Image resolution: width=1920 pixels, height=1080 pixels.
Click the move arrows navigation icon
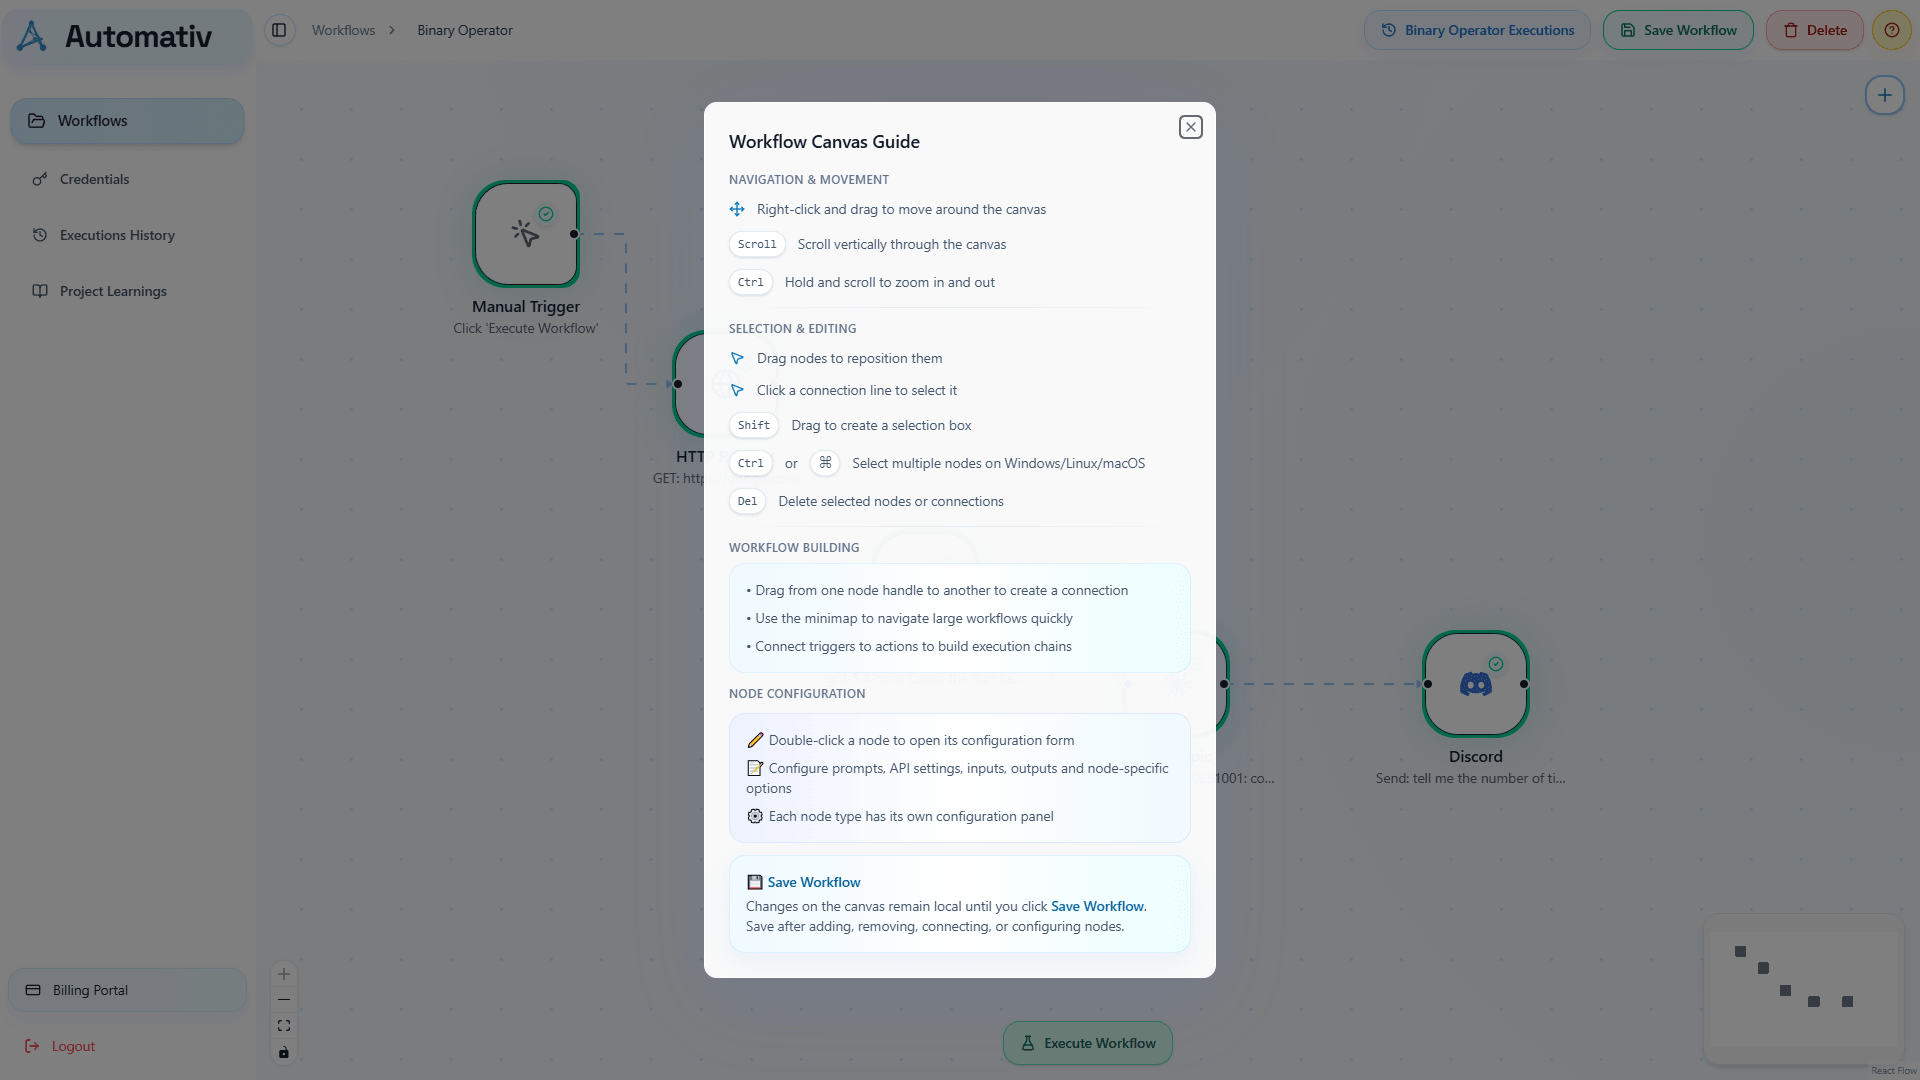[737, 209]
